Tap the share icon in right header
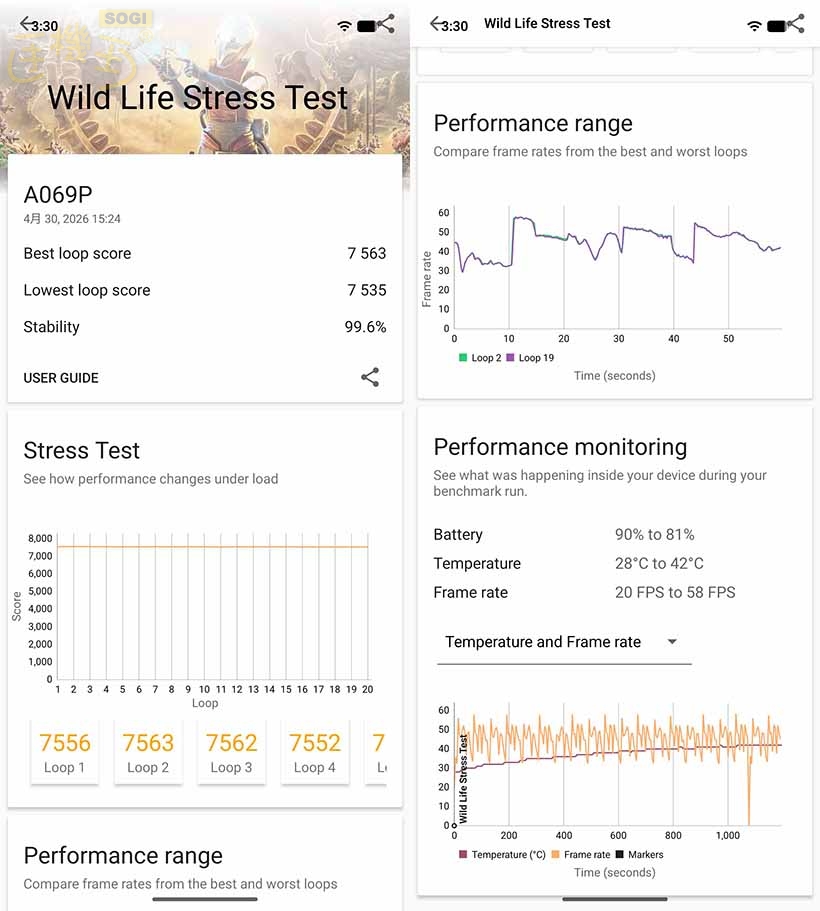 pyautogui.click(x=795, y=23)
